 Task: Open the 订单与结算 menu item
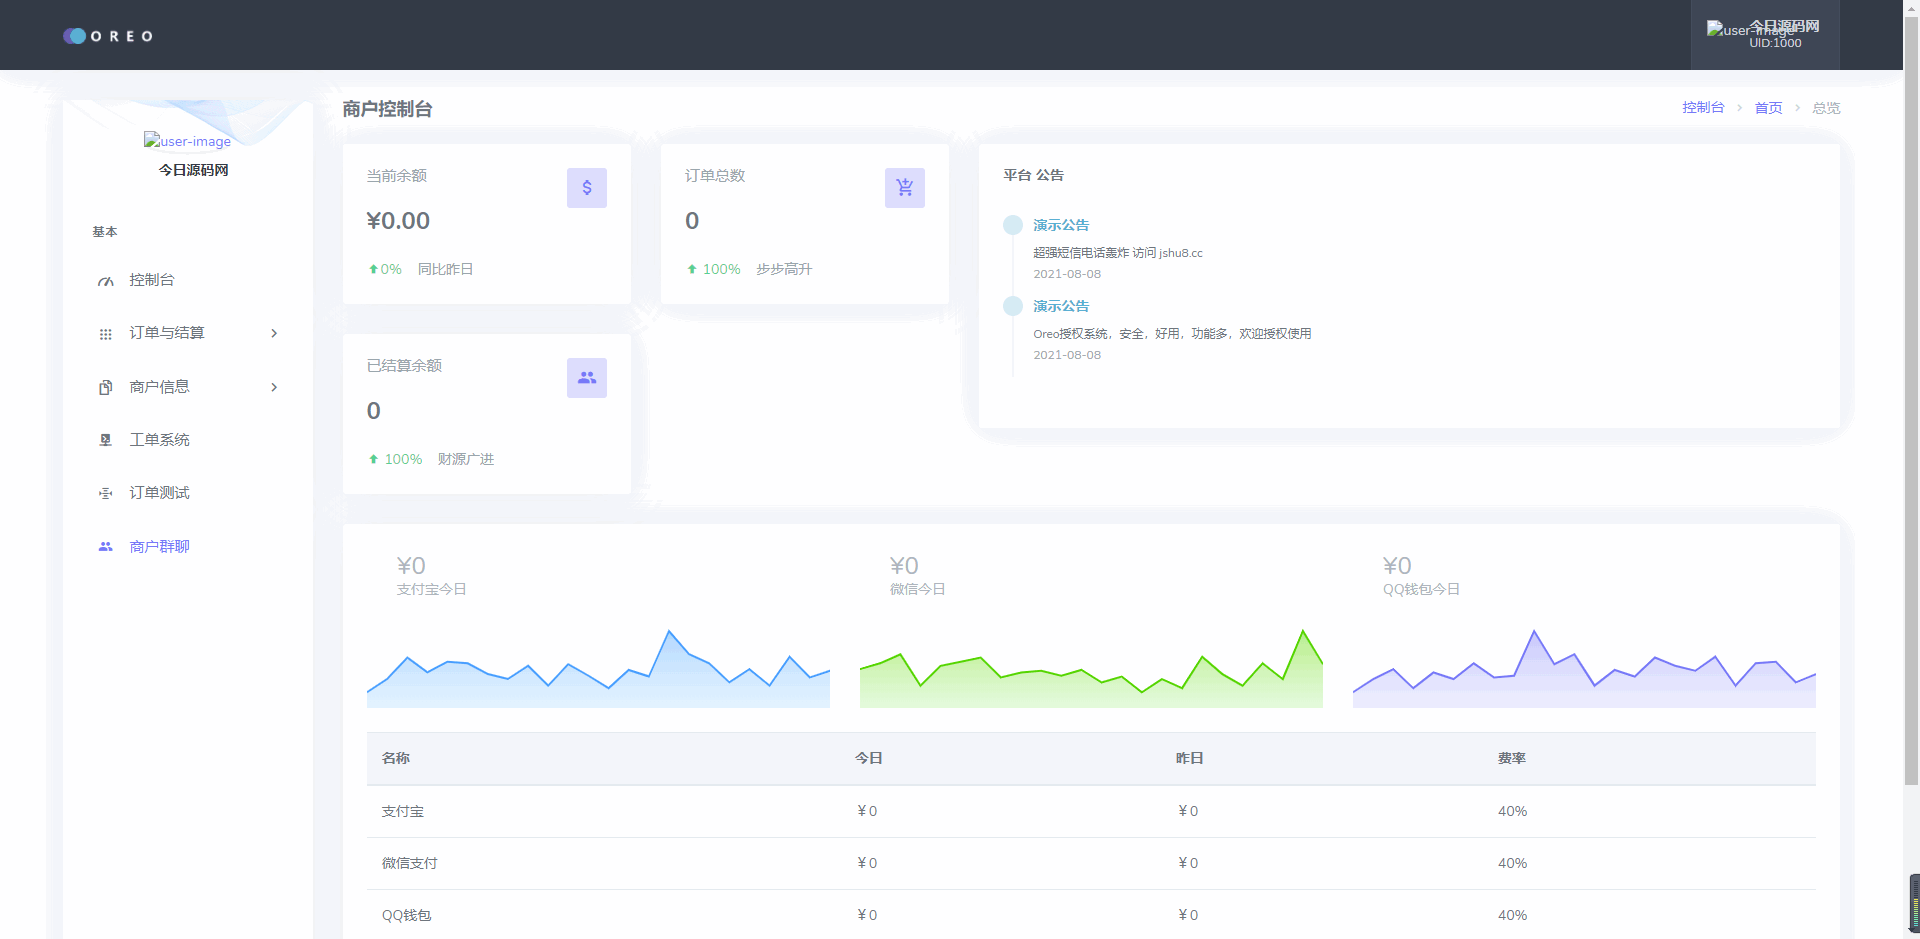click(188, 333)
